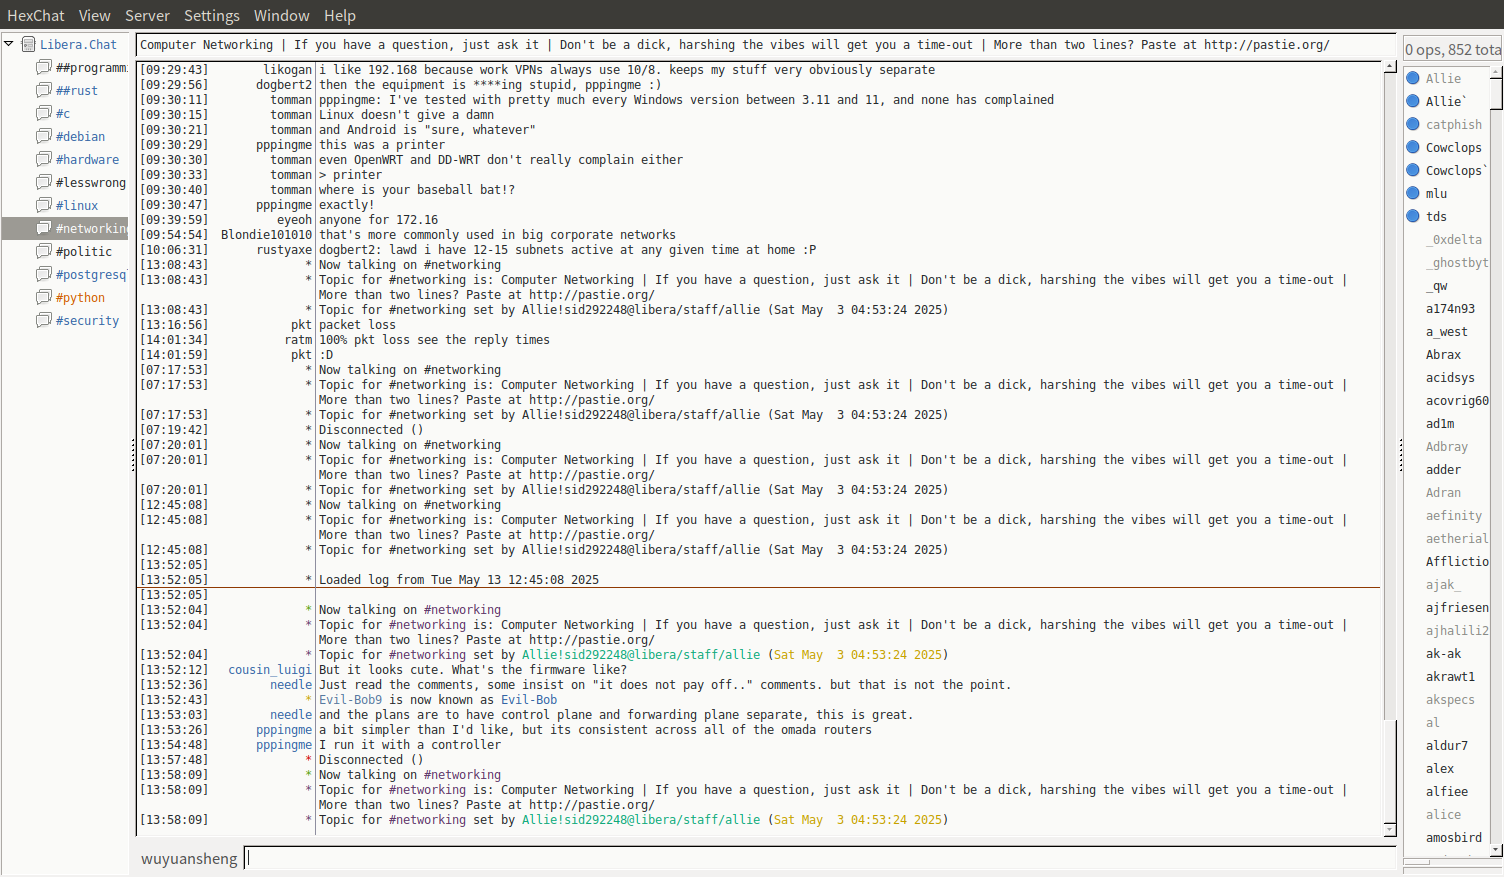Collapse the Libera.Chat server tree

[x=9, y=44]
